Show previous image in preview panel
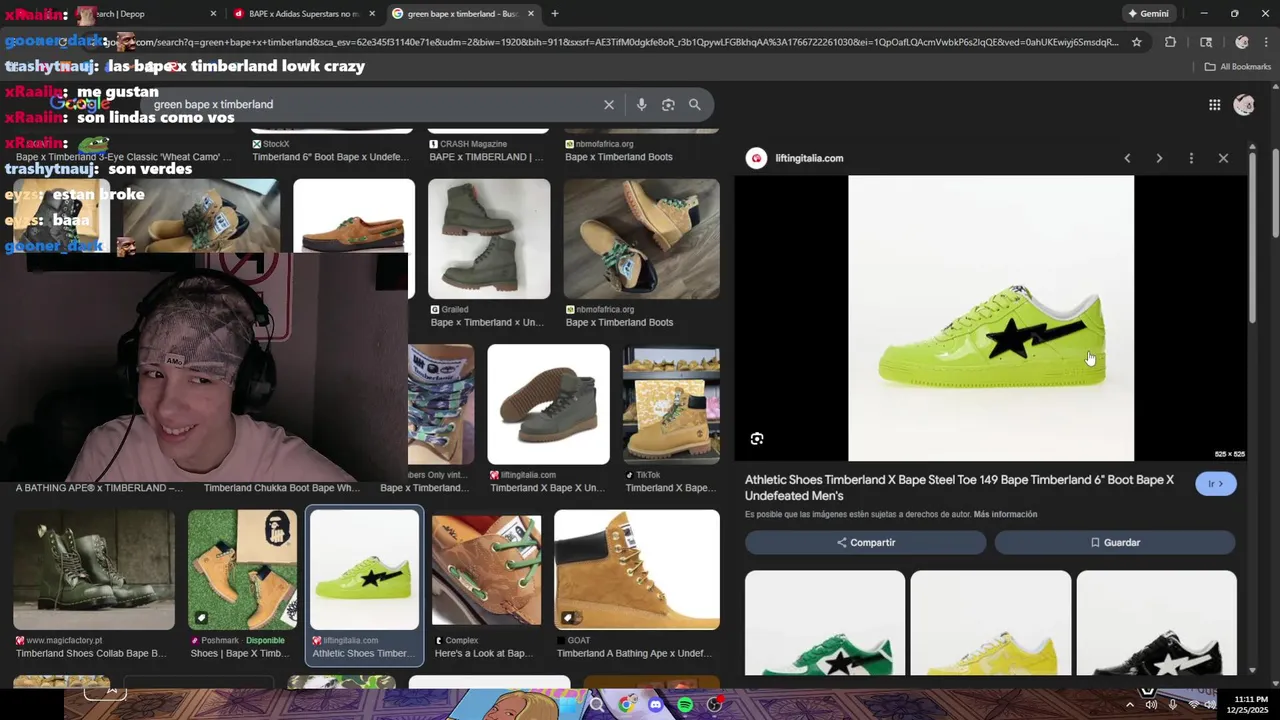This screenshot has width=1280, height=720. [1127, 158]
